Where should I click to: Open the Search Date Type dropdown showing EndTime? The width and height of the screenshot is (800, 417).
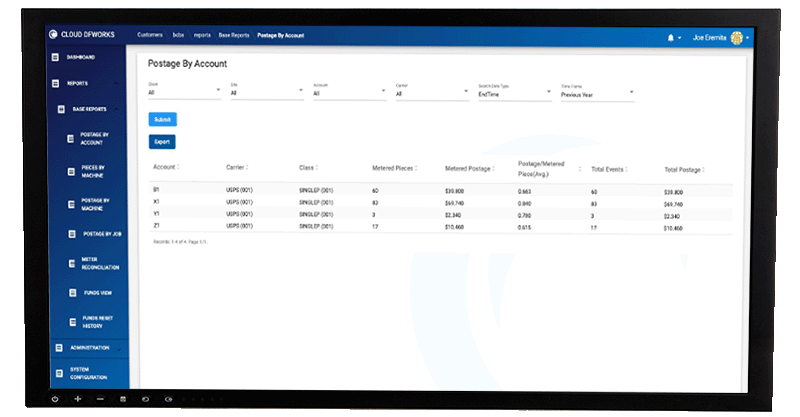click(515, 92)
